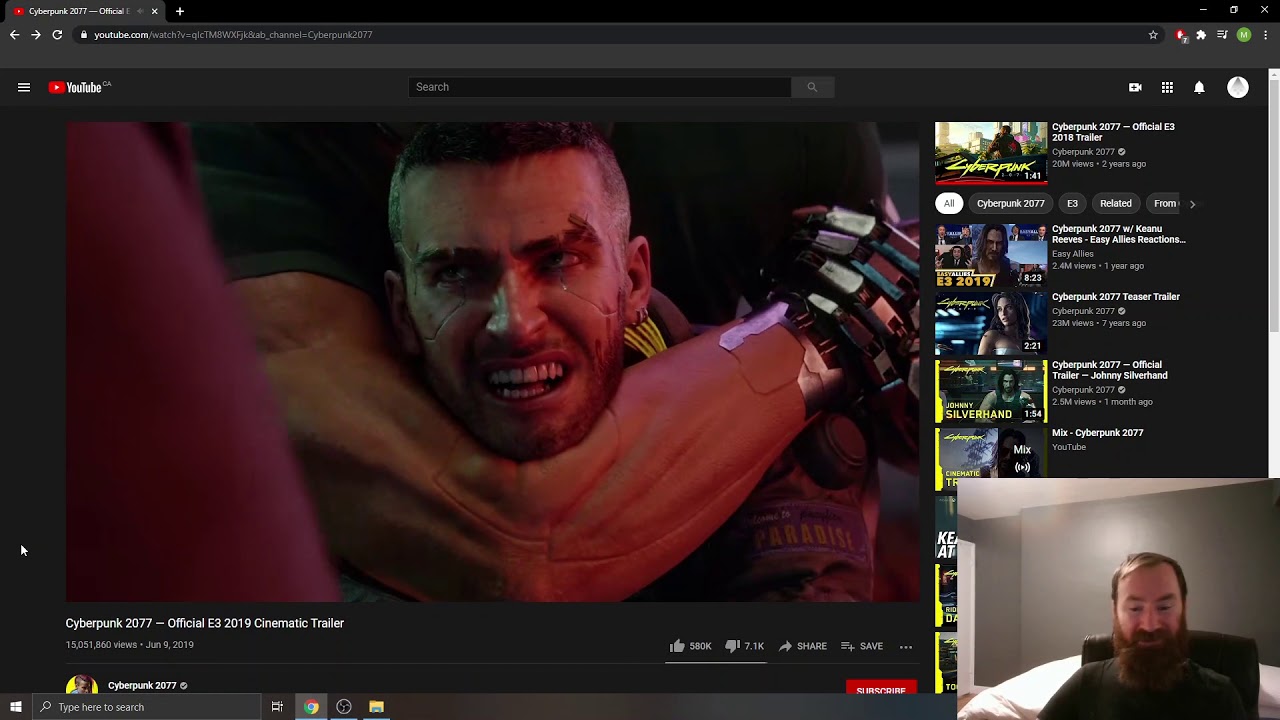Screen dimensions: 1280x720
Task: Click the YouTube logo to go home
Action: (x=76, y=88)
